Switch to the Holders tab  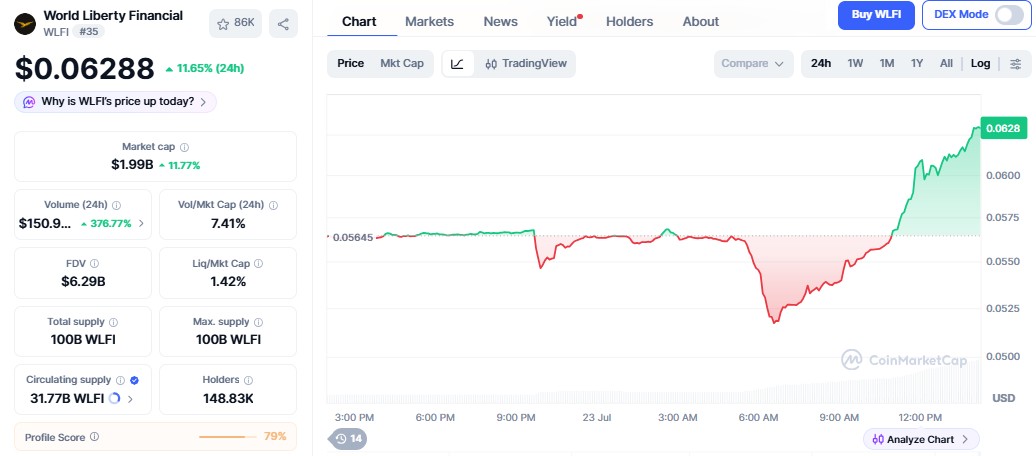click(x=629, y=22)
